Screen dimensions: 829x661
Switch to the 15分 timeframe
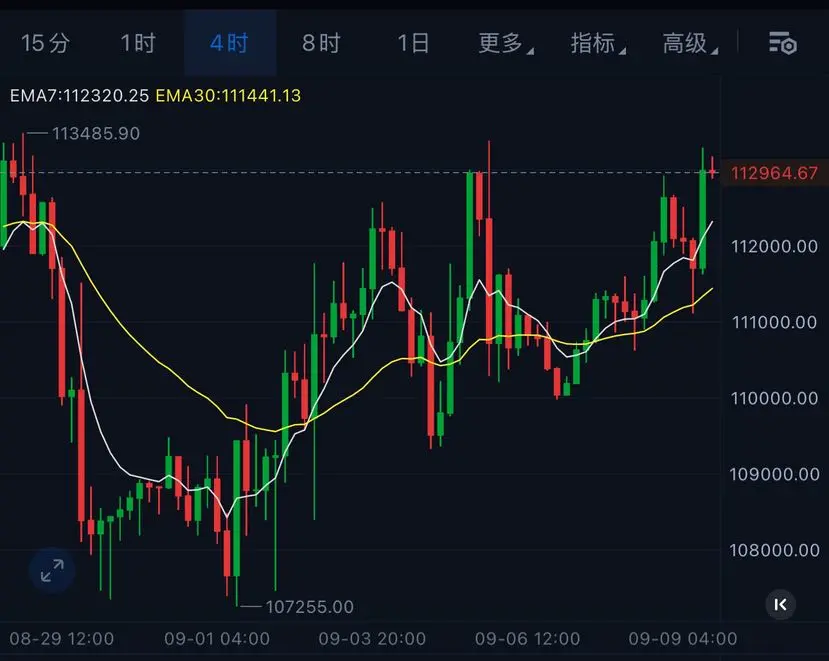pyautogui.click(x=45, y=43)
